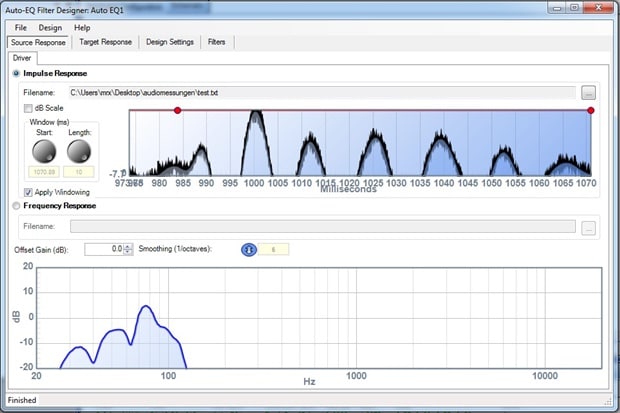Select the Driver sub-tab

22,58
